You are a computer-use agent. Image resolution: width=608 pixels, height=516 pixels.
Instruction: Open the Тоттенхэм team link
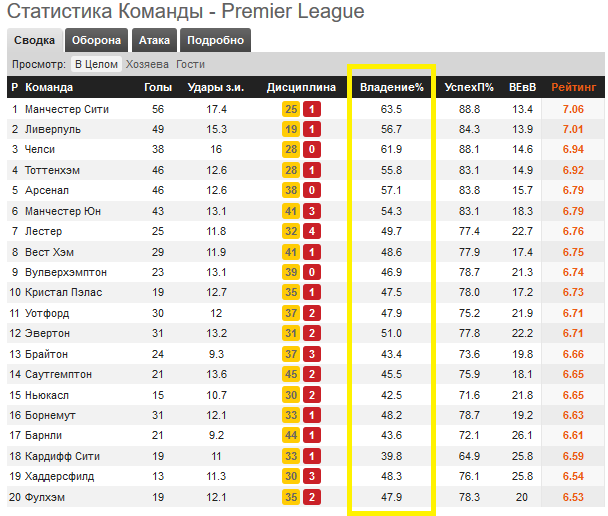[52, 170]
